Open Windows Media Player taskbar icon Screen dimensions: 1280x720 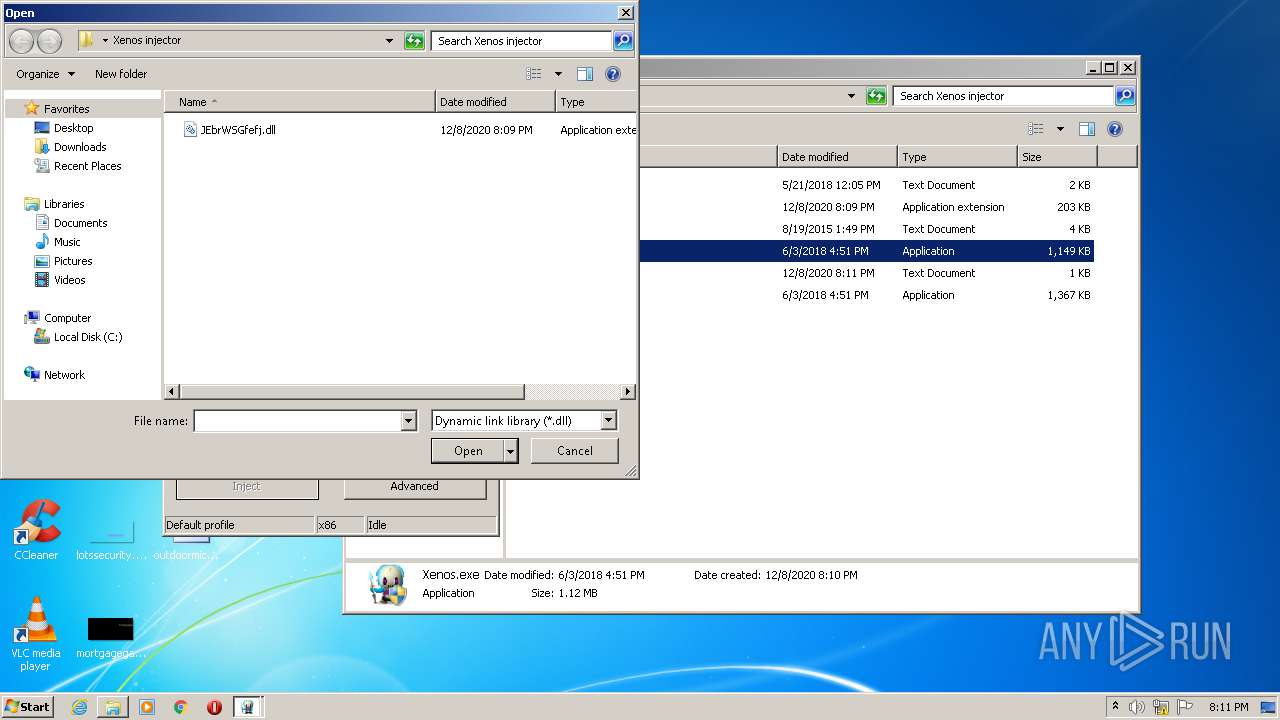147,707
